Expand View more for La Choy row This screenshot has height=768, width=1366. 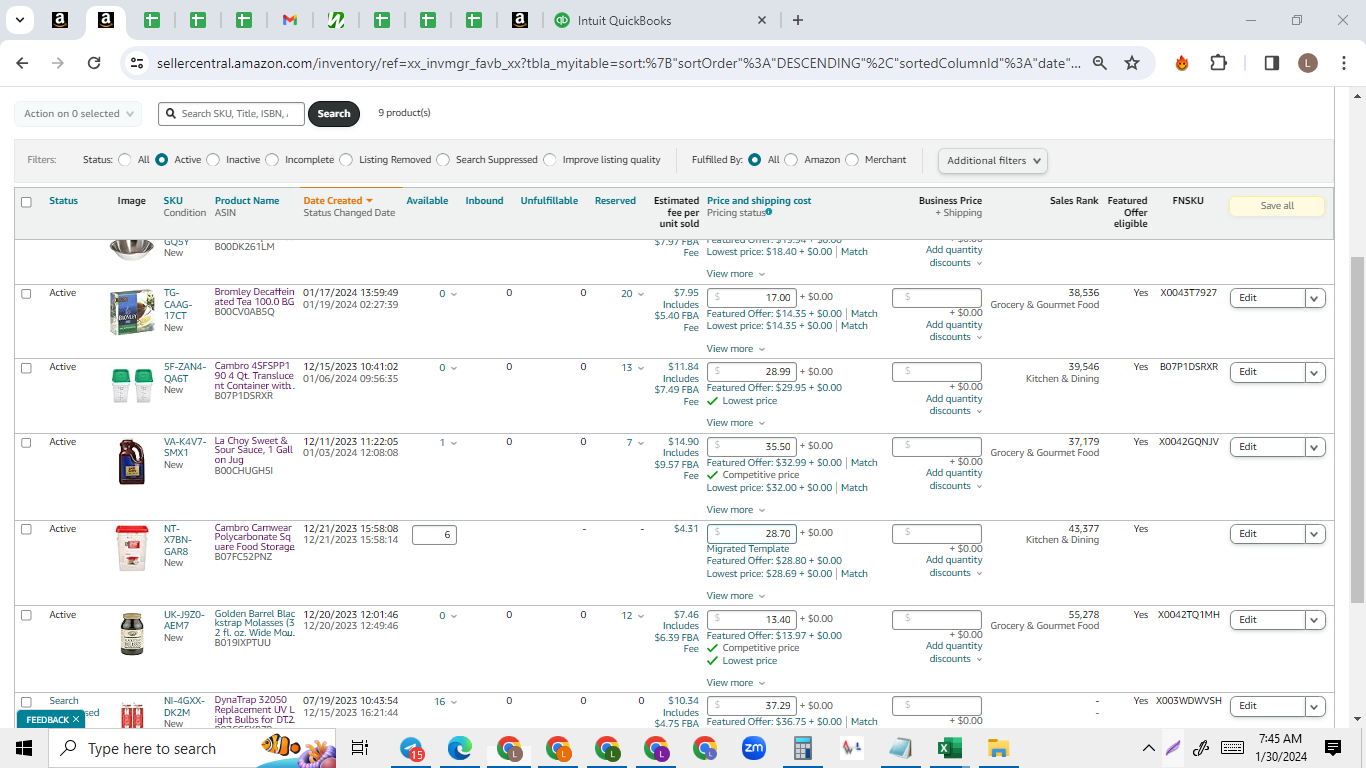pos(736,510)
